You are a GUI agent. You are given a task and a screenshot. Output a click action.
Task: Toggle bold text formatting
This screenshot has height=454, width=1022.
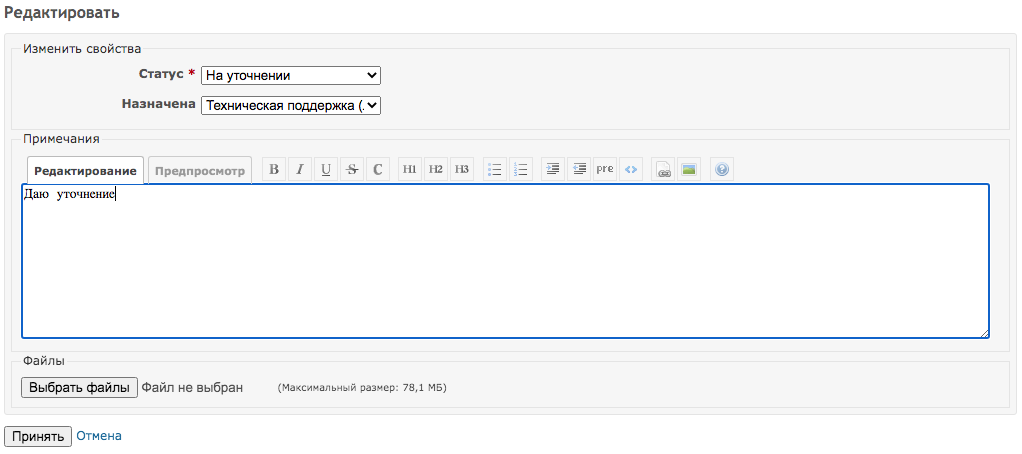[x=275, y=170]
